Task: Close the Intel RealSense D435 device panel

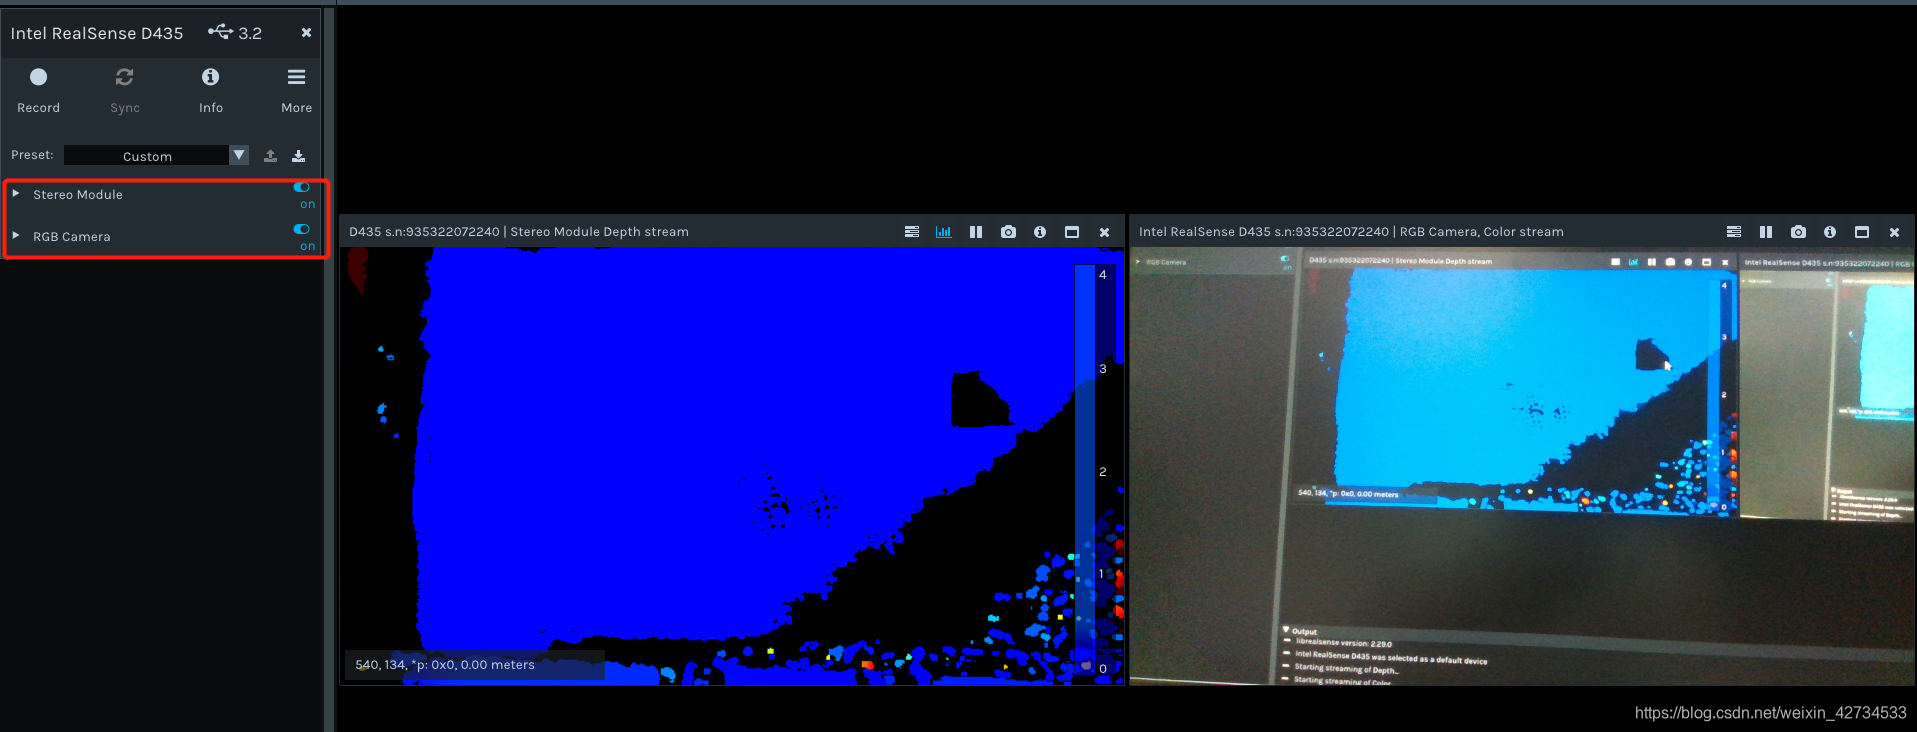Action: [306, 33]
